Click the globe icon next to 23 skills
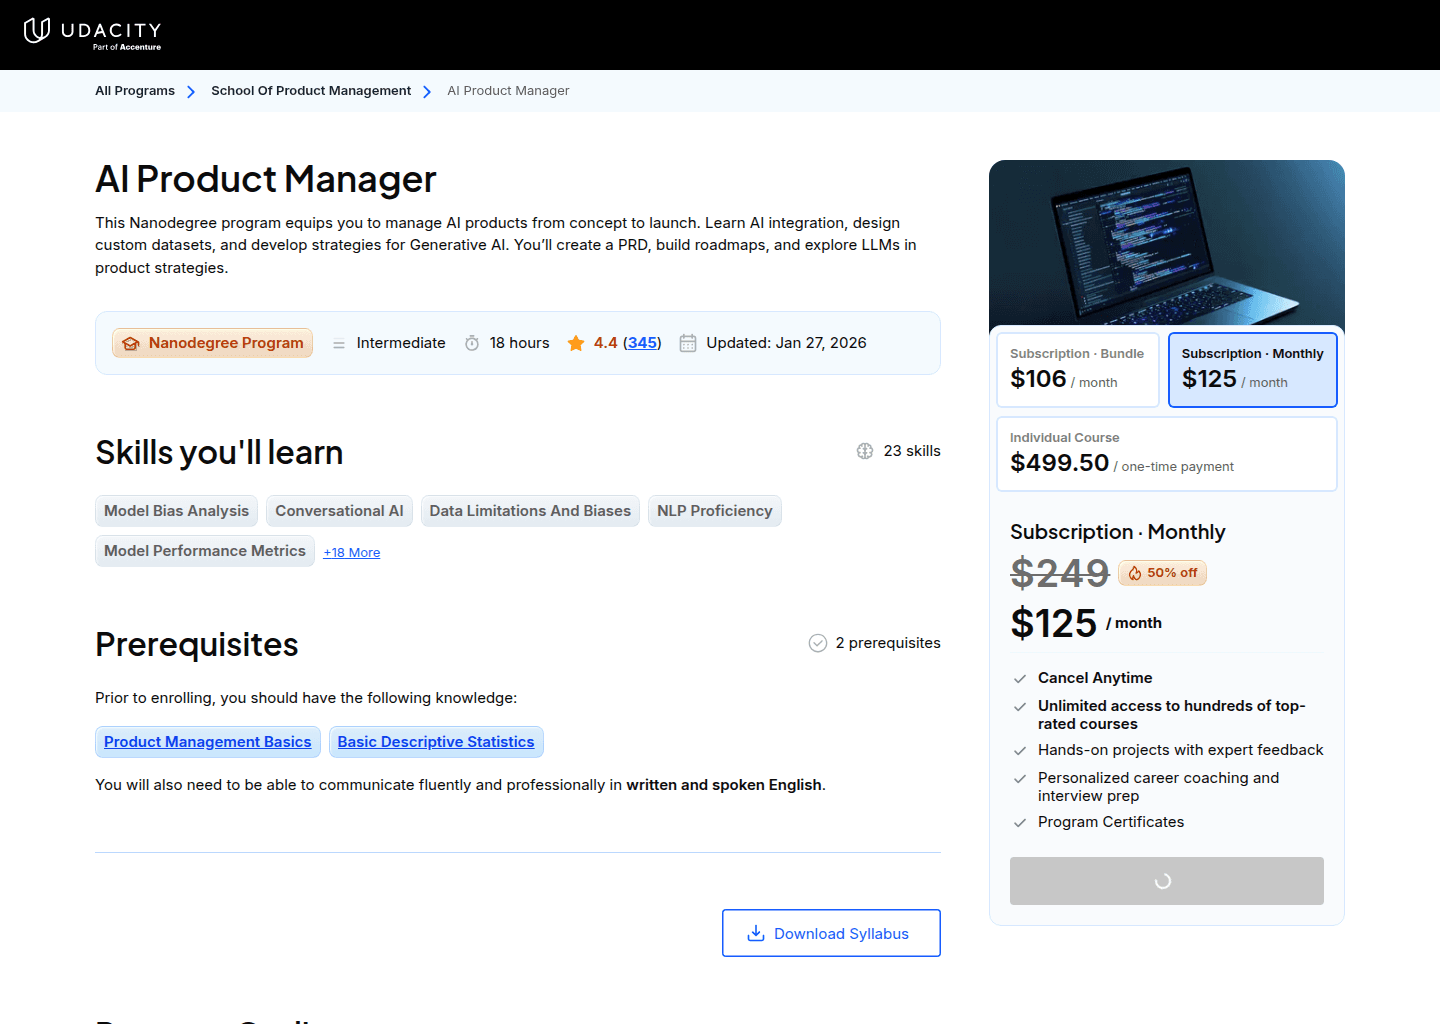 (x=864, y=451)
